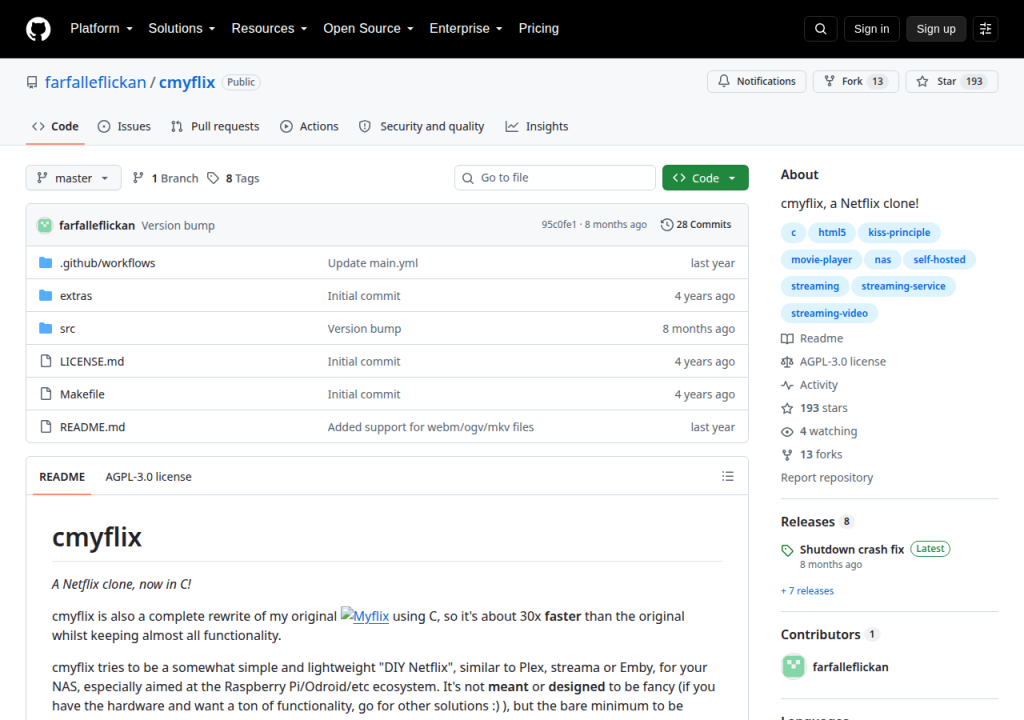Click the kiss-principle topic tag

(x=899, y=233)
